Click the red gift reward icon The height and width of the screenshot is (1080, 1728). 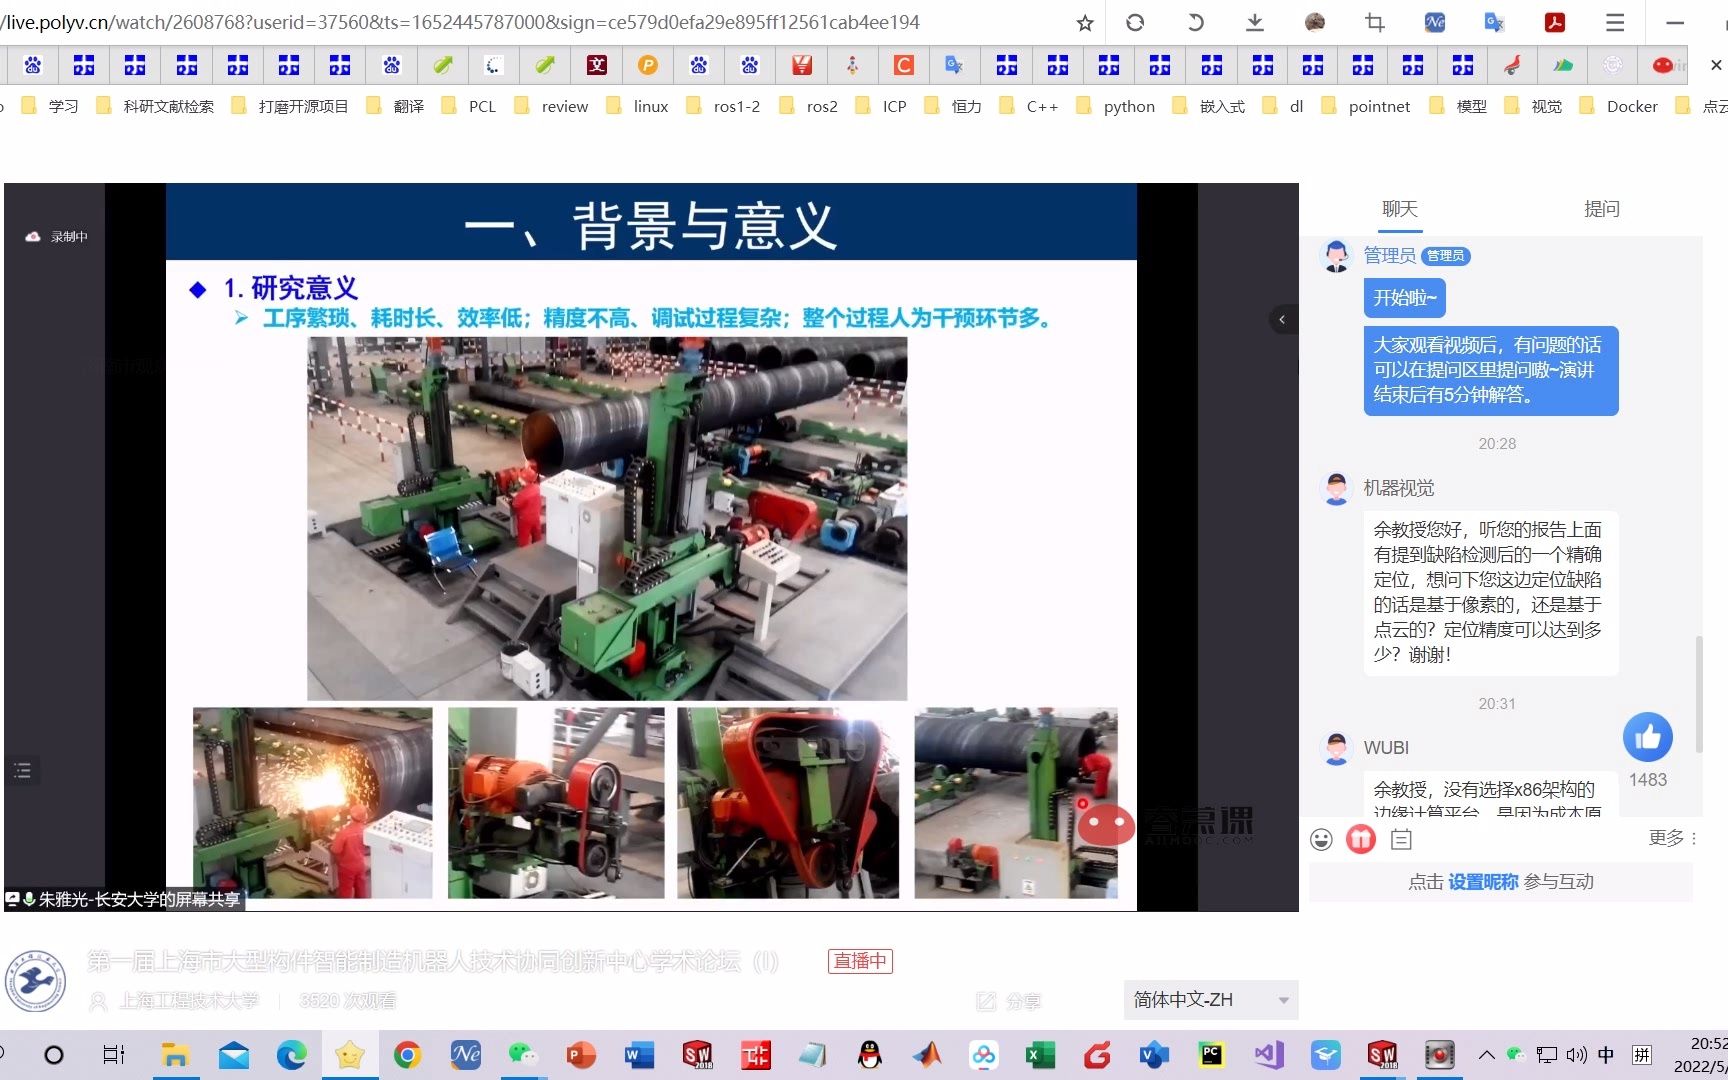click(1360, 839)
